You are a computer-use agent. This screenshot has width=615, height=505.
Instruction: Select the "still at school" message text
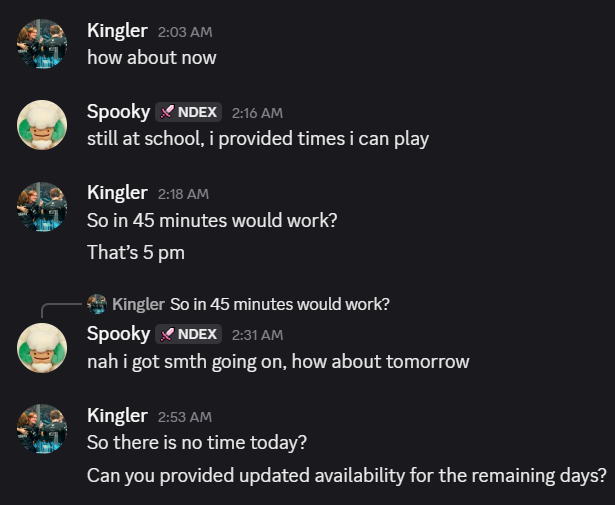258,138
